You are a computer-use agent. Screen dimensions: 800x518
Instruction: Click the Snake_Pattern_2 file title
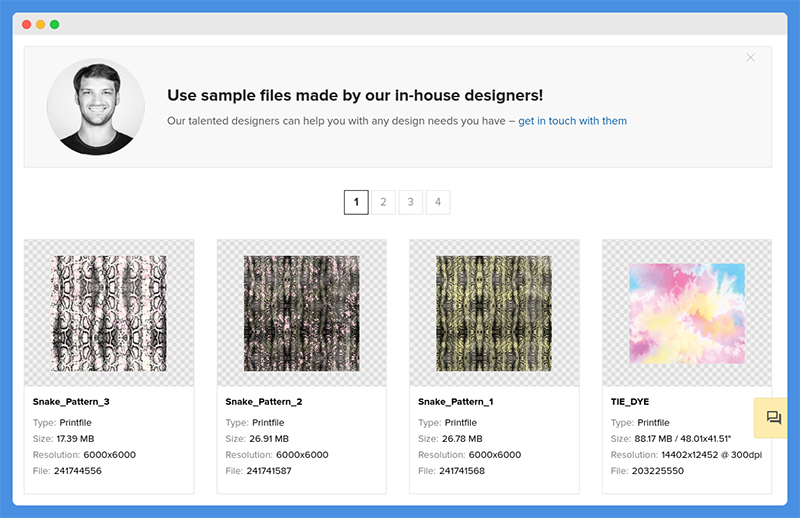(x=264, y=402)
